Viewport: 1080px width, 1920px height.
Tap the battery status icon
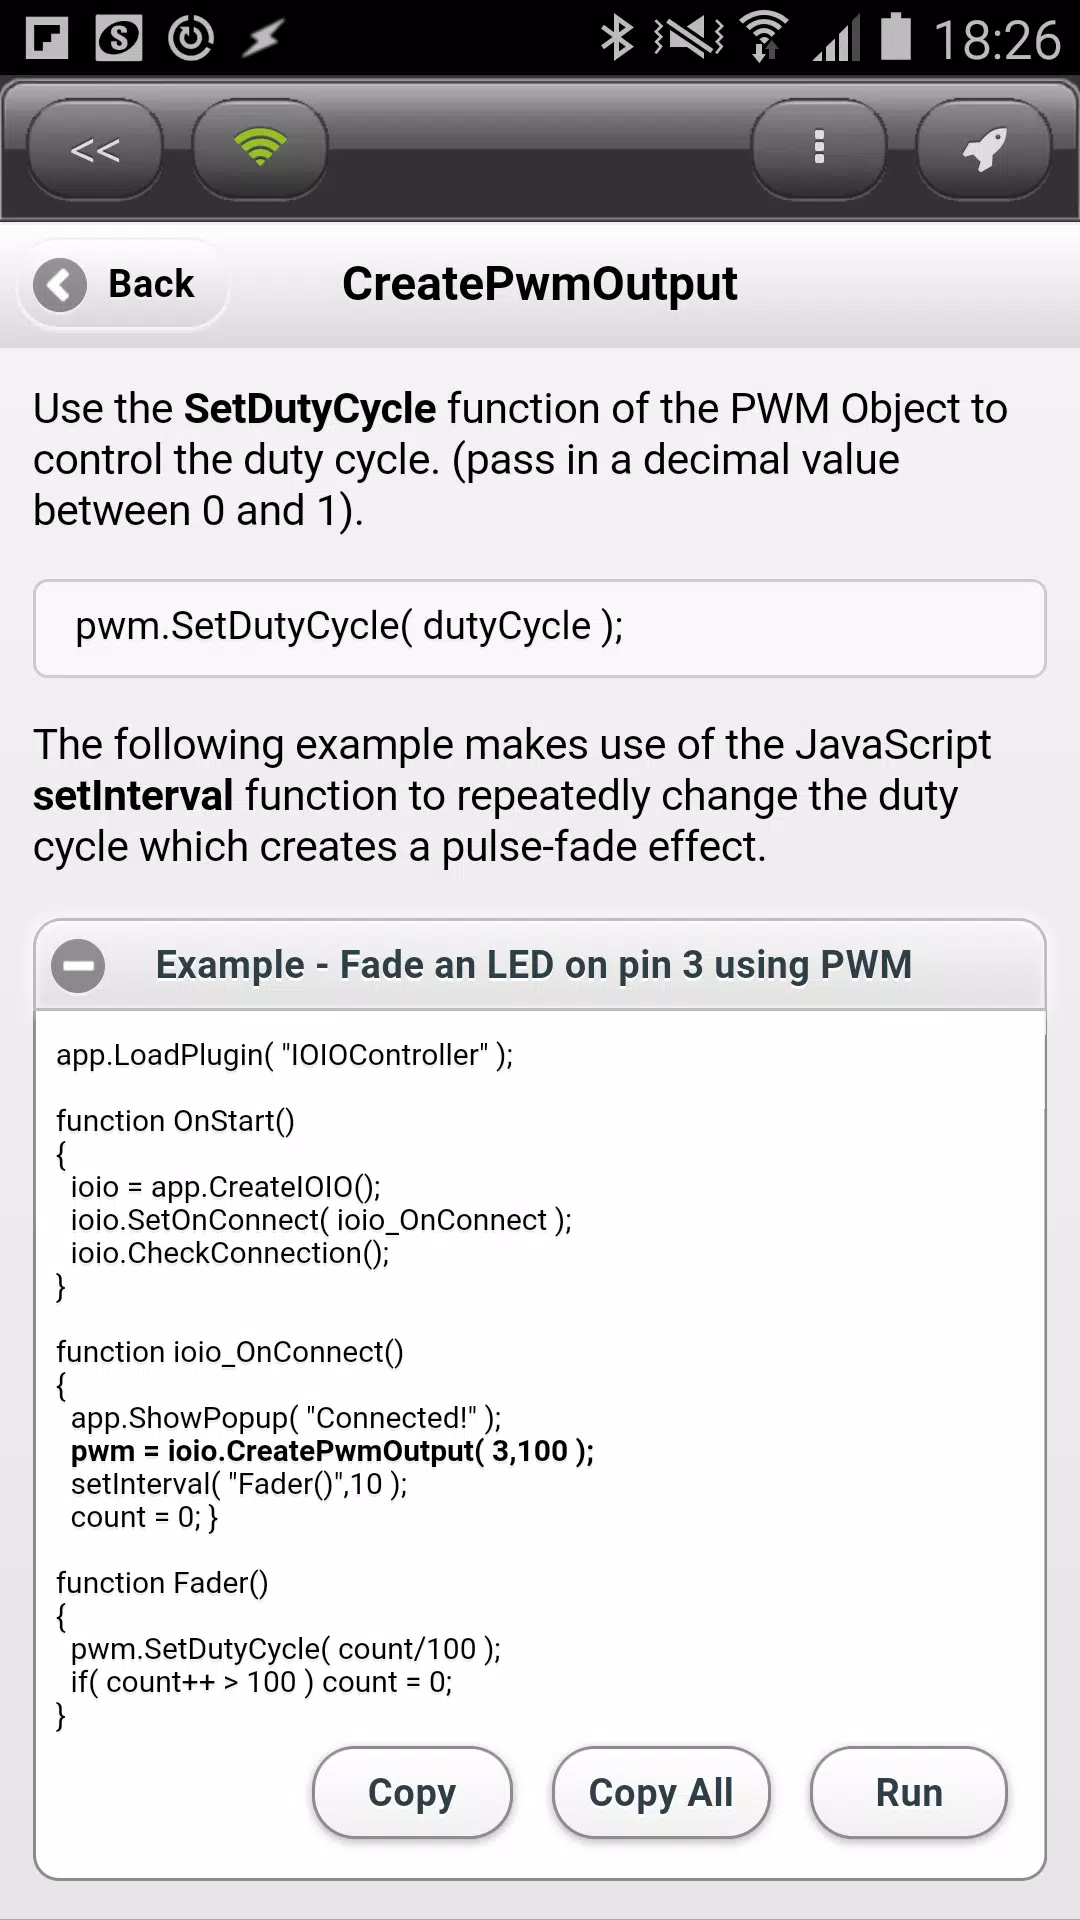[x=895, y=38]
